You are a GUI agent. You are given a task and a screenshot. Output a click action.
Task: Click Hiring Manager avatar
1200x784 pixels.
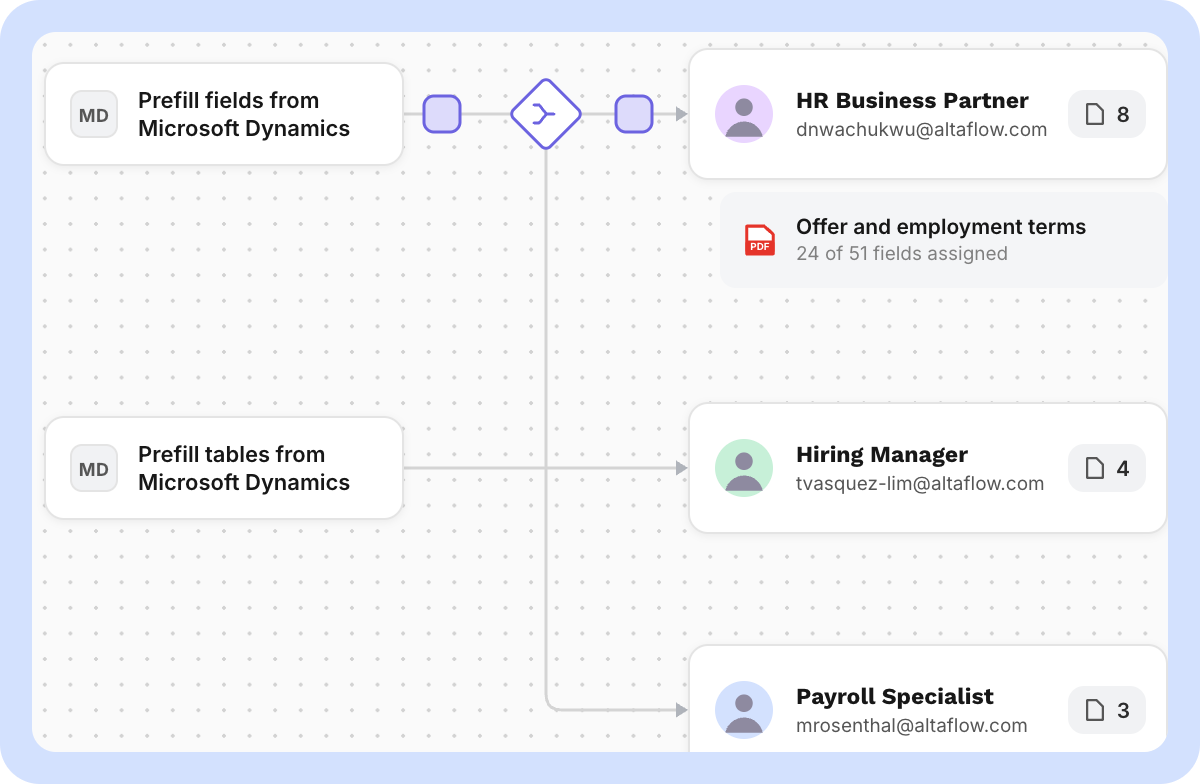[x=744, y=468]
